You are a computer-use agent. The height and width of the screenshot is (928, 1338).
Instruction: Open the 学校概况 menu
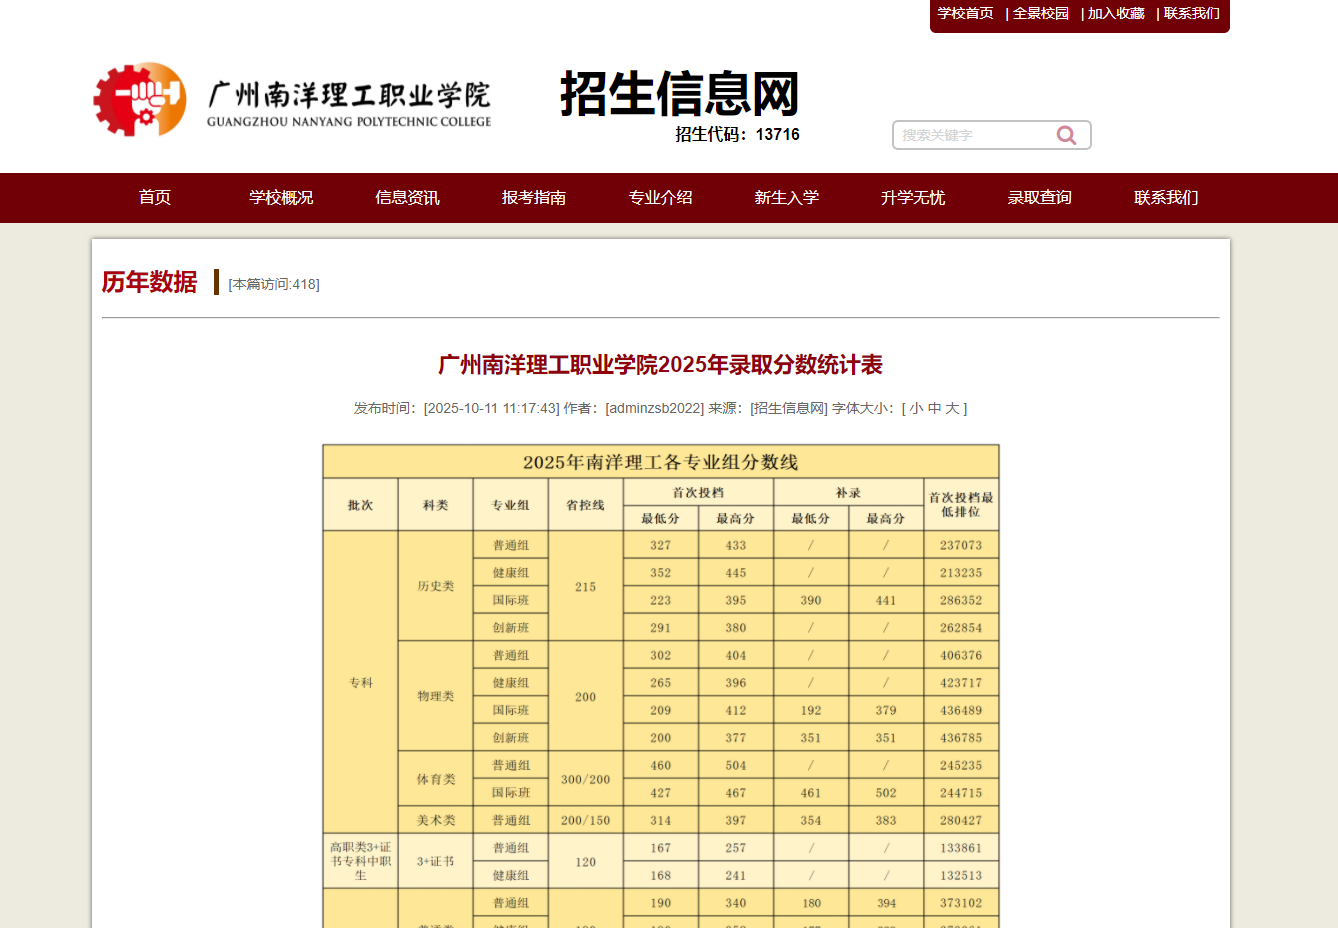click(x=281, y=198)
